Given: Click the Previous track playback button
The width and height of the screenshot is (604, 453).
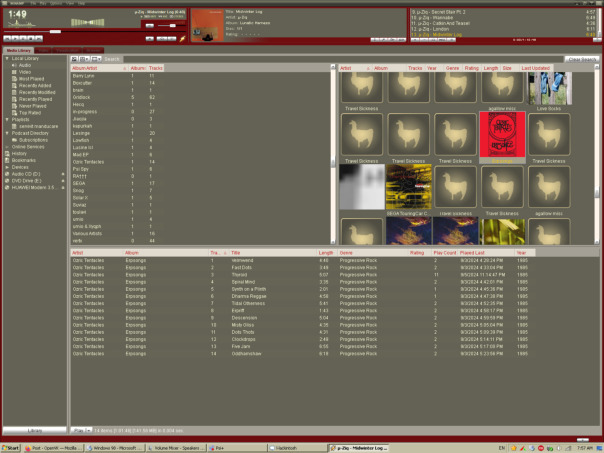Looking at the screenshot, I should (x=7, y=39).
